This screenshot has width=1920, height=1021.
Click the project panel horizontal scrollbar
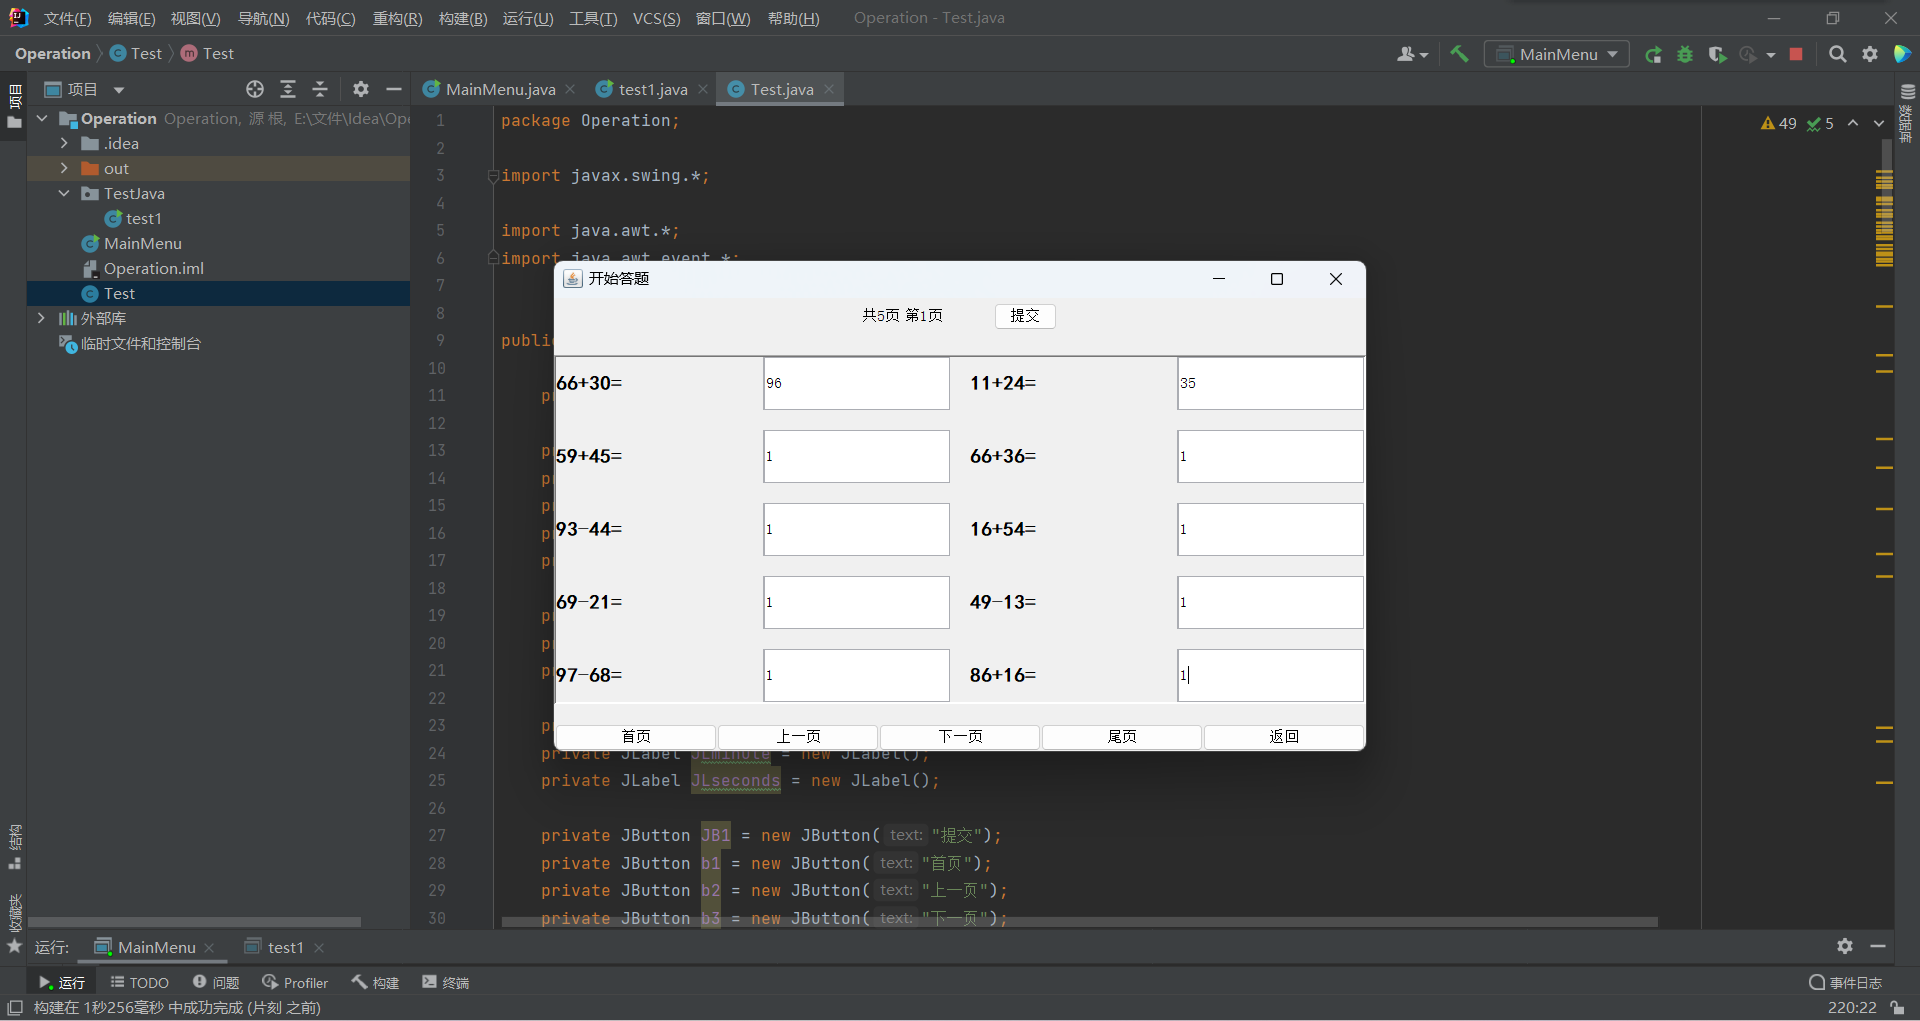[x=195, y=922]
